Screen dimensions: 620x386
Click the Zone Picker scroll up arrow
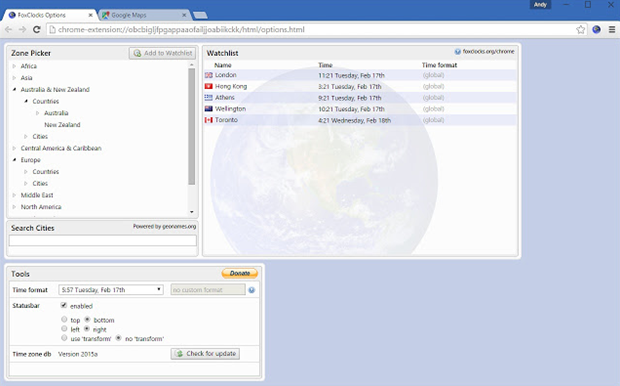click(192, 64)
